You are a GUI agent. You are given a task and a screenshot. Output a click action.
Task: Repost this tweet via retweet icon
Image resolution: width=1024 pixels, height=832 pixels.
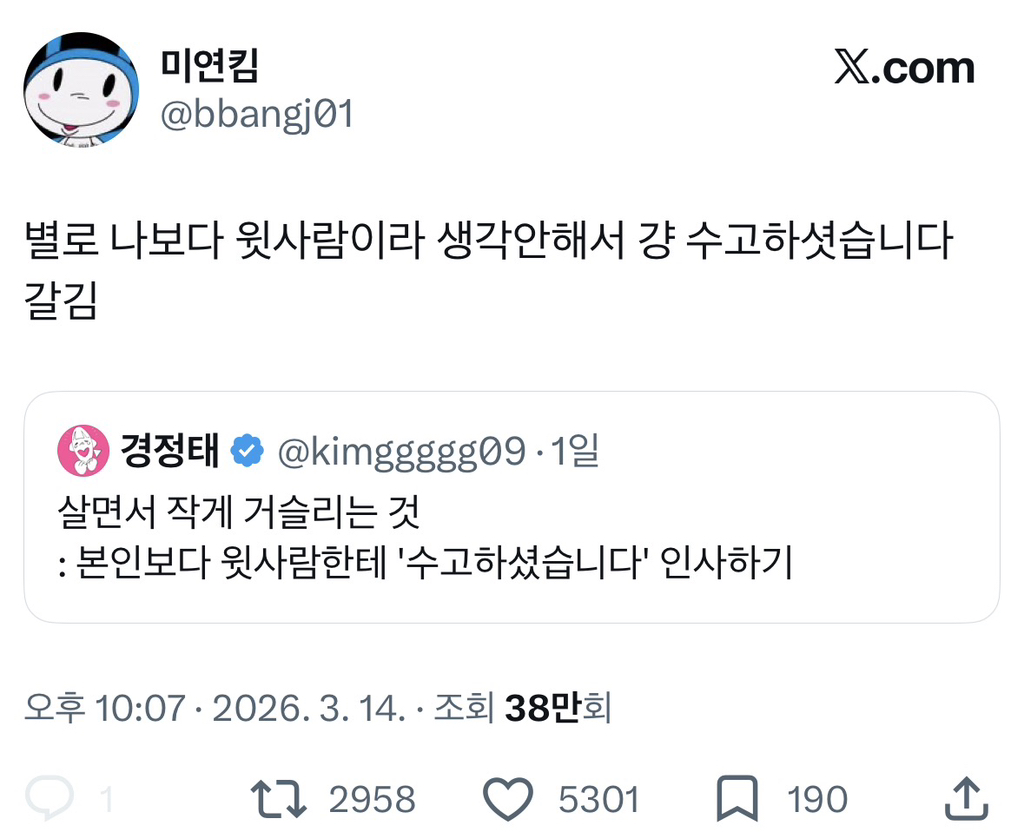pyautogui.click(x=278, y=797)
